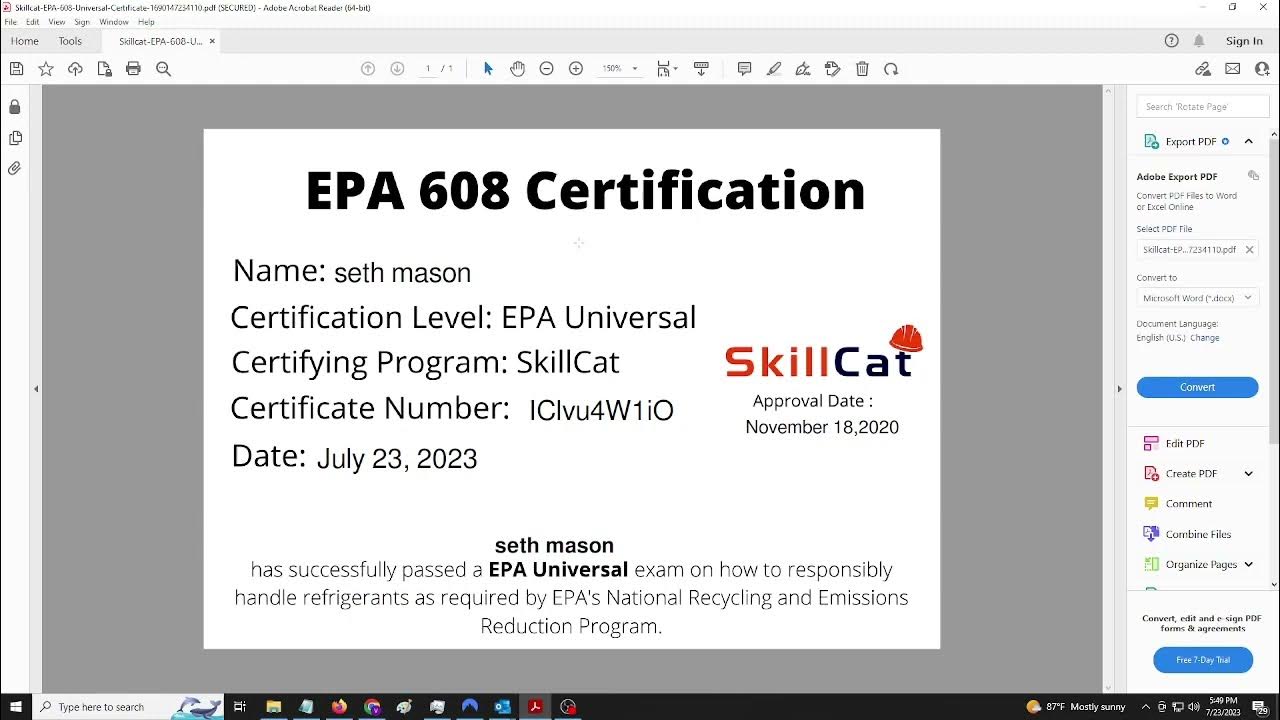Viewport: 1280px width, 720px height.
Task: Add a sticky note comment
Action: coord(744,69)
